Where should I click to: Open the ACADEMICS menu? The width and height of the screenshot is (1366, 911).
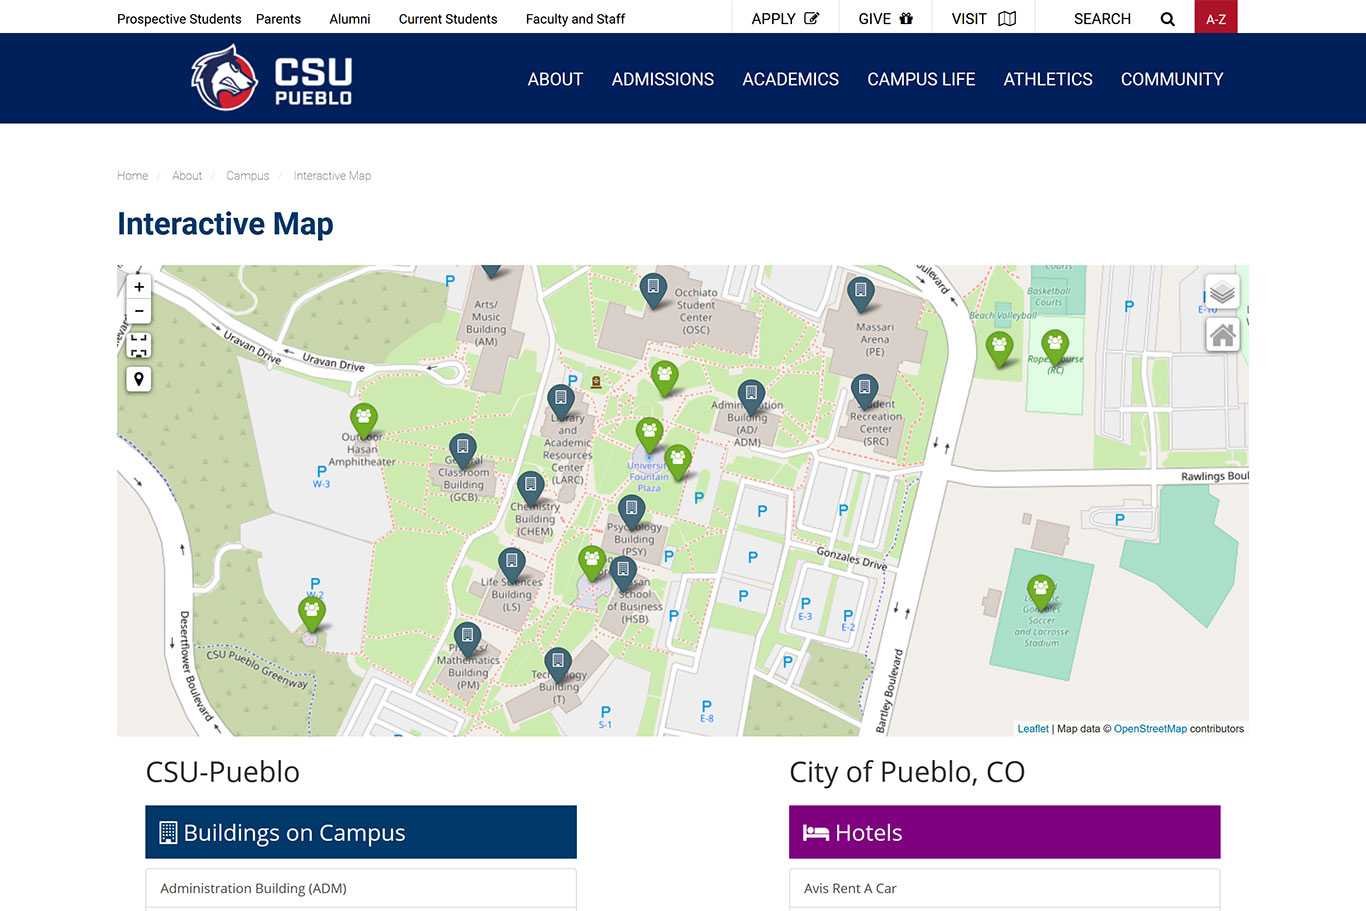[x=790, y=79]
